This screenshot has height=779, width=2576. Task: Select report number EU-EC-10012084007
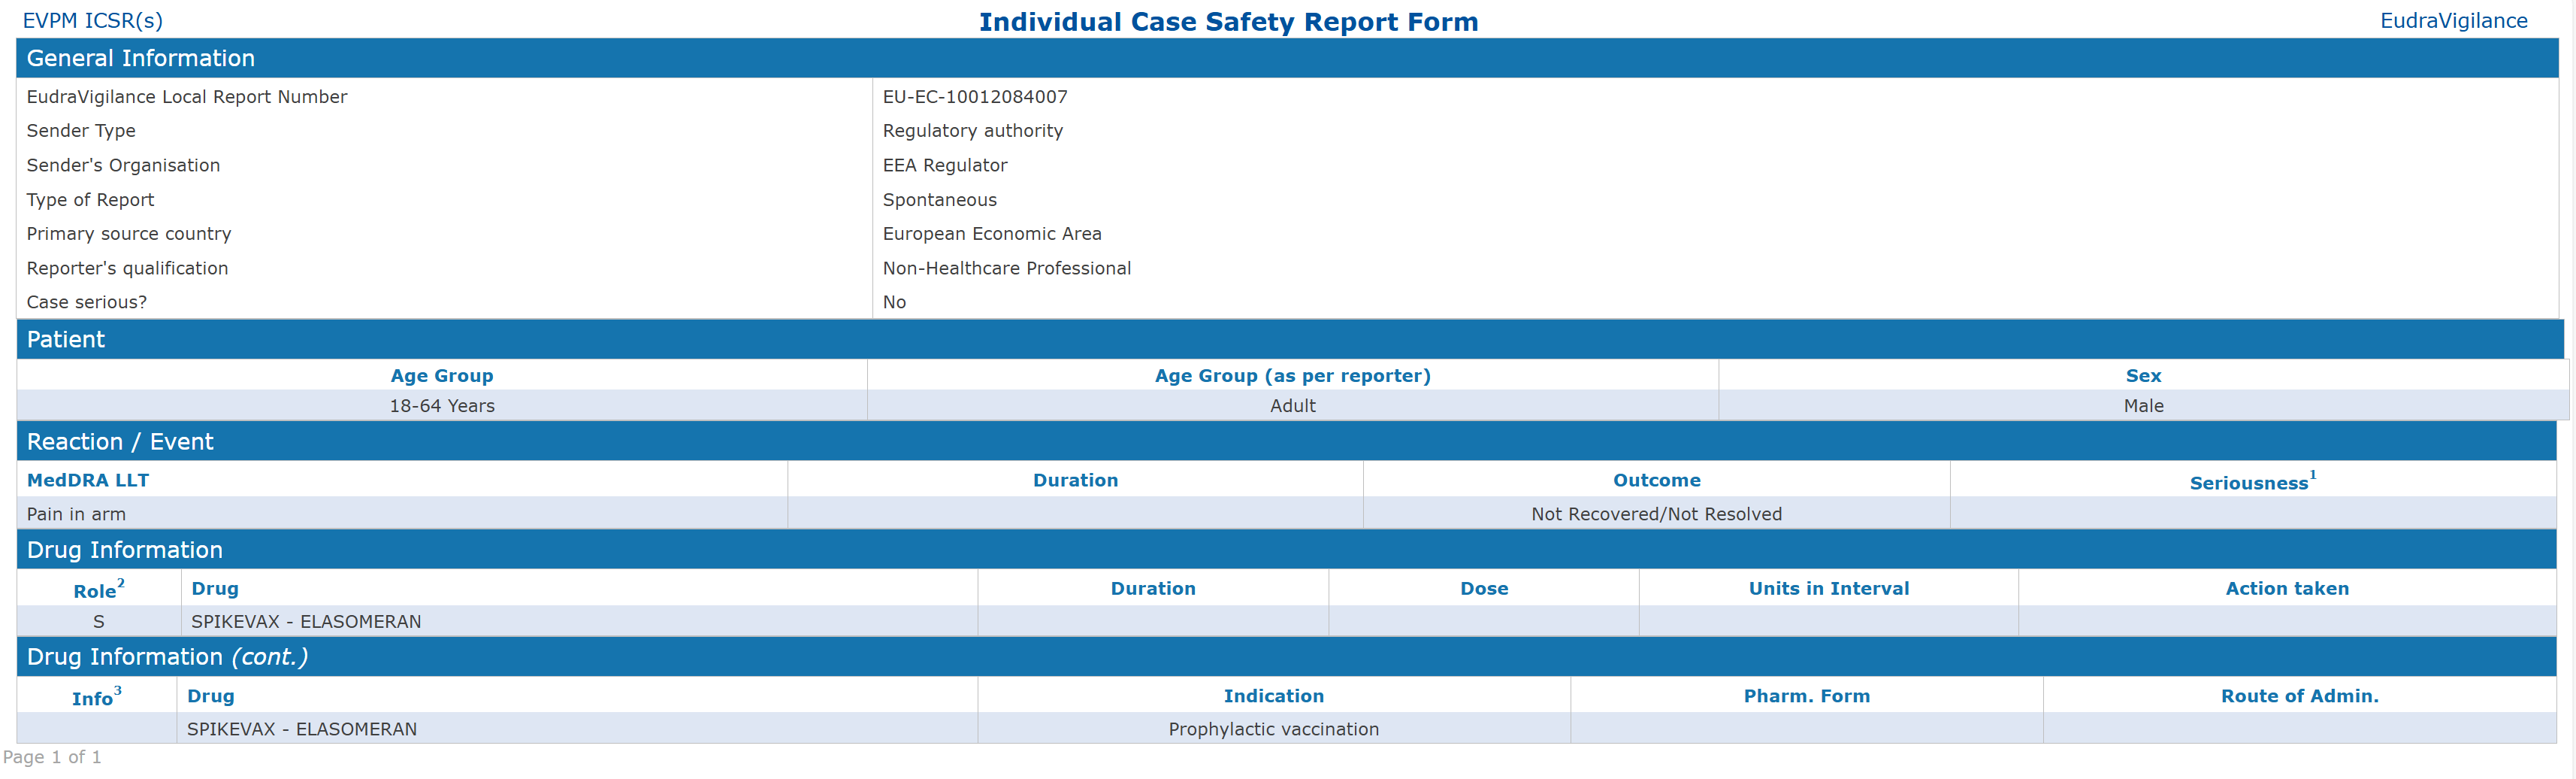pos(975,97)
